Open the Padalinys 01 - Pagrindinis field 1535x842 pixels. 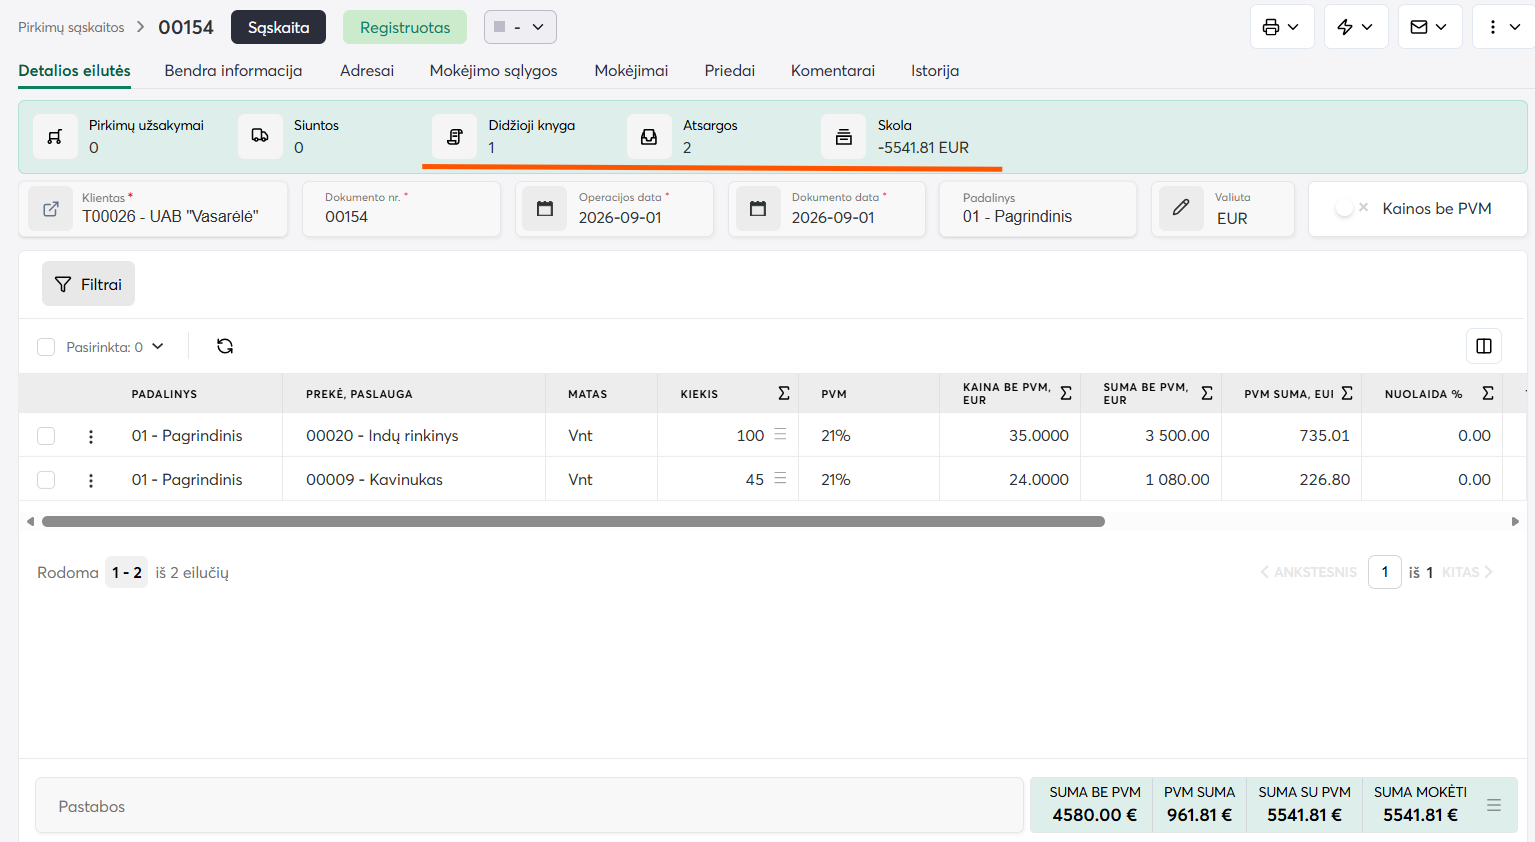(1038, 209)
